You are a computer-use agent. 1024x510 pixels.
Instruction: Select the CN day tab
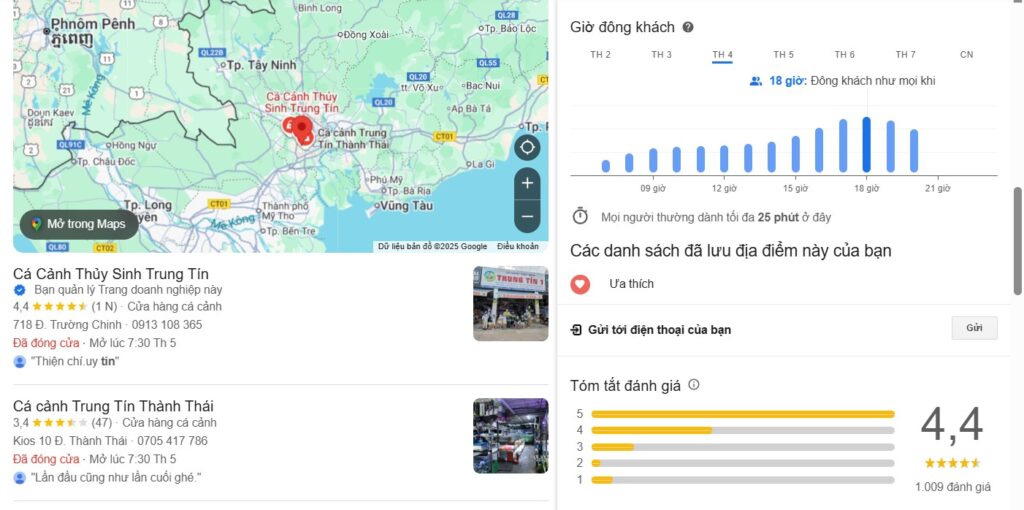pos(966,55)
